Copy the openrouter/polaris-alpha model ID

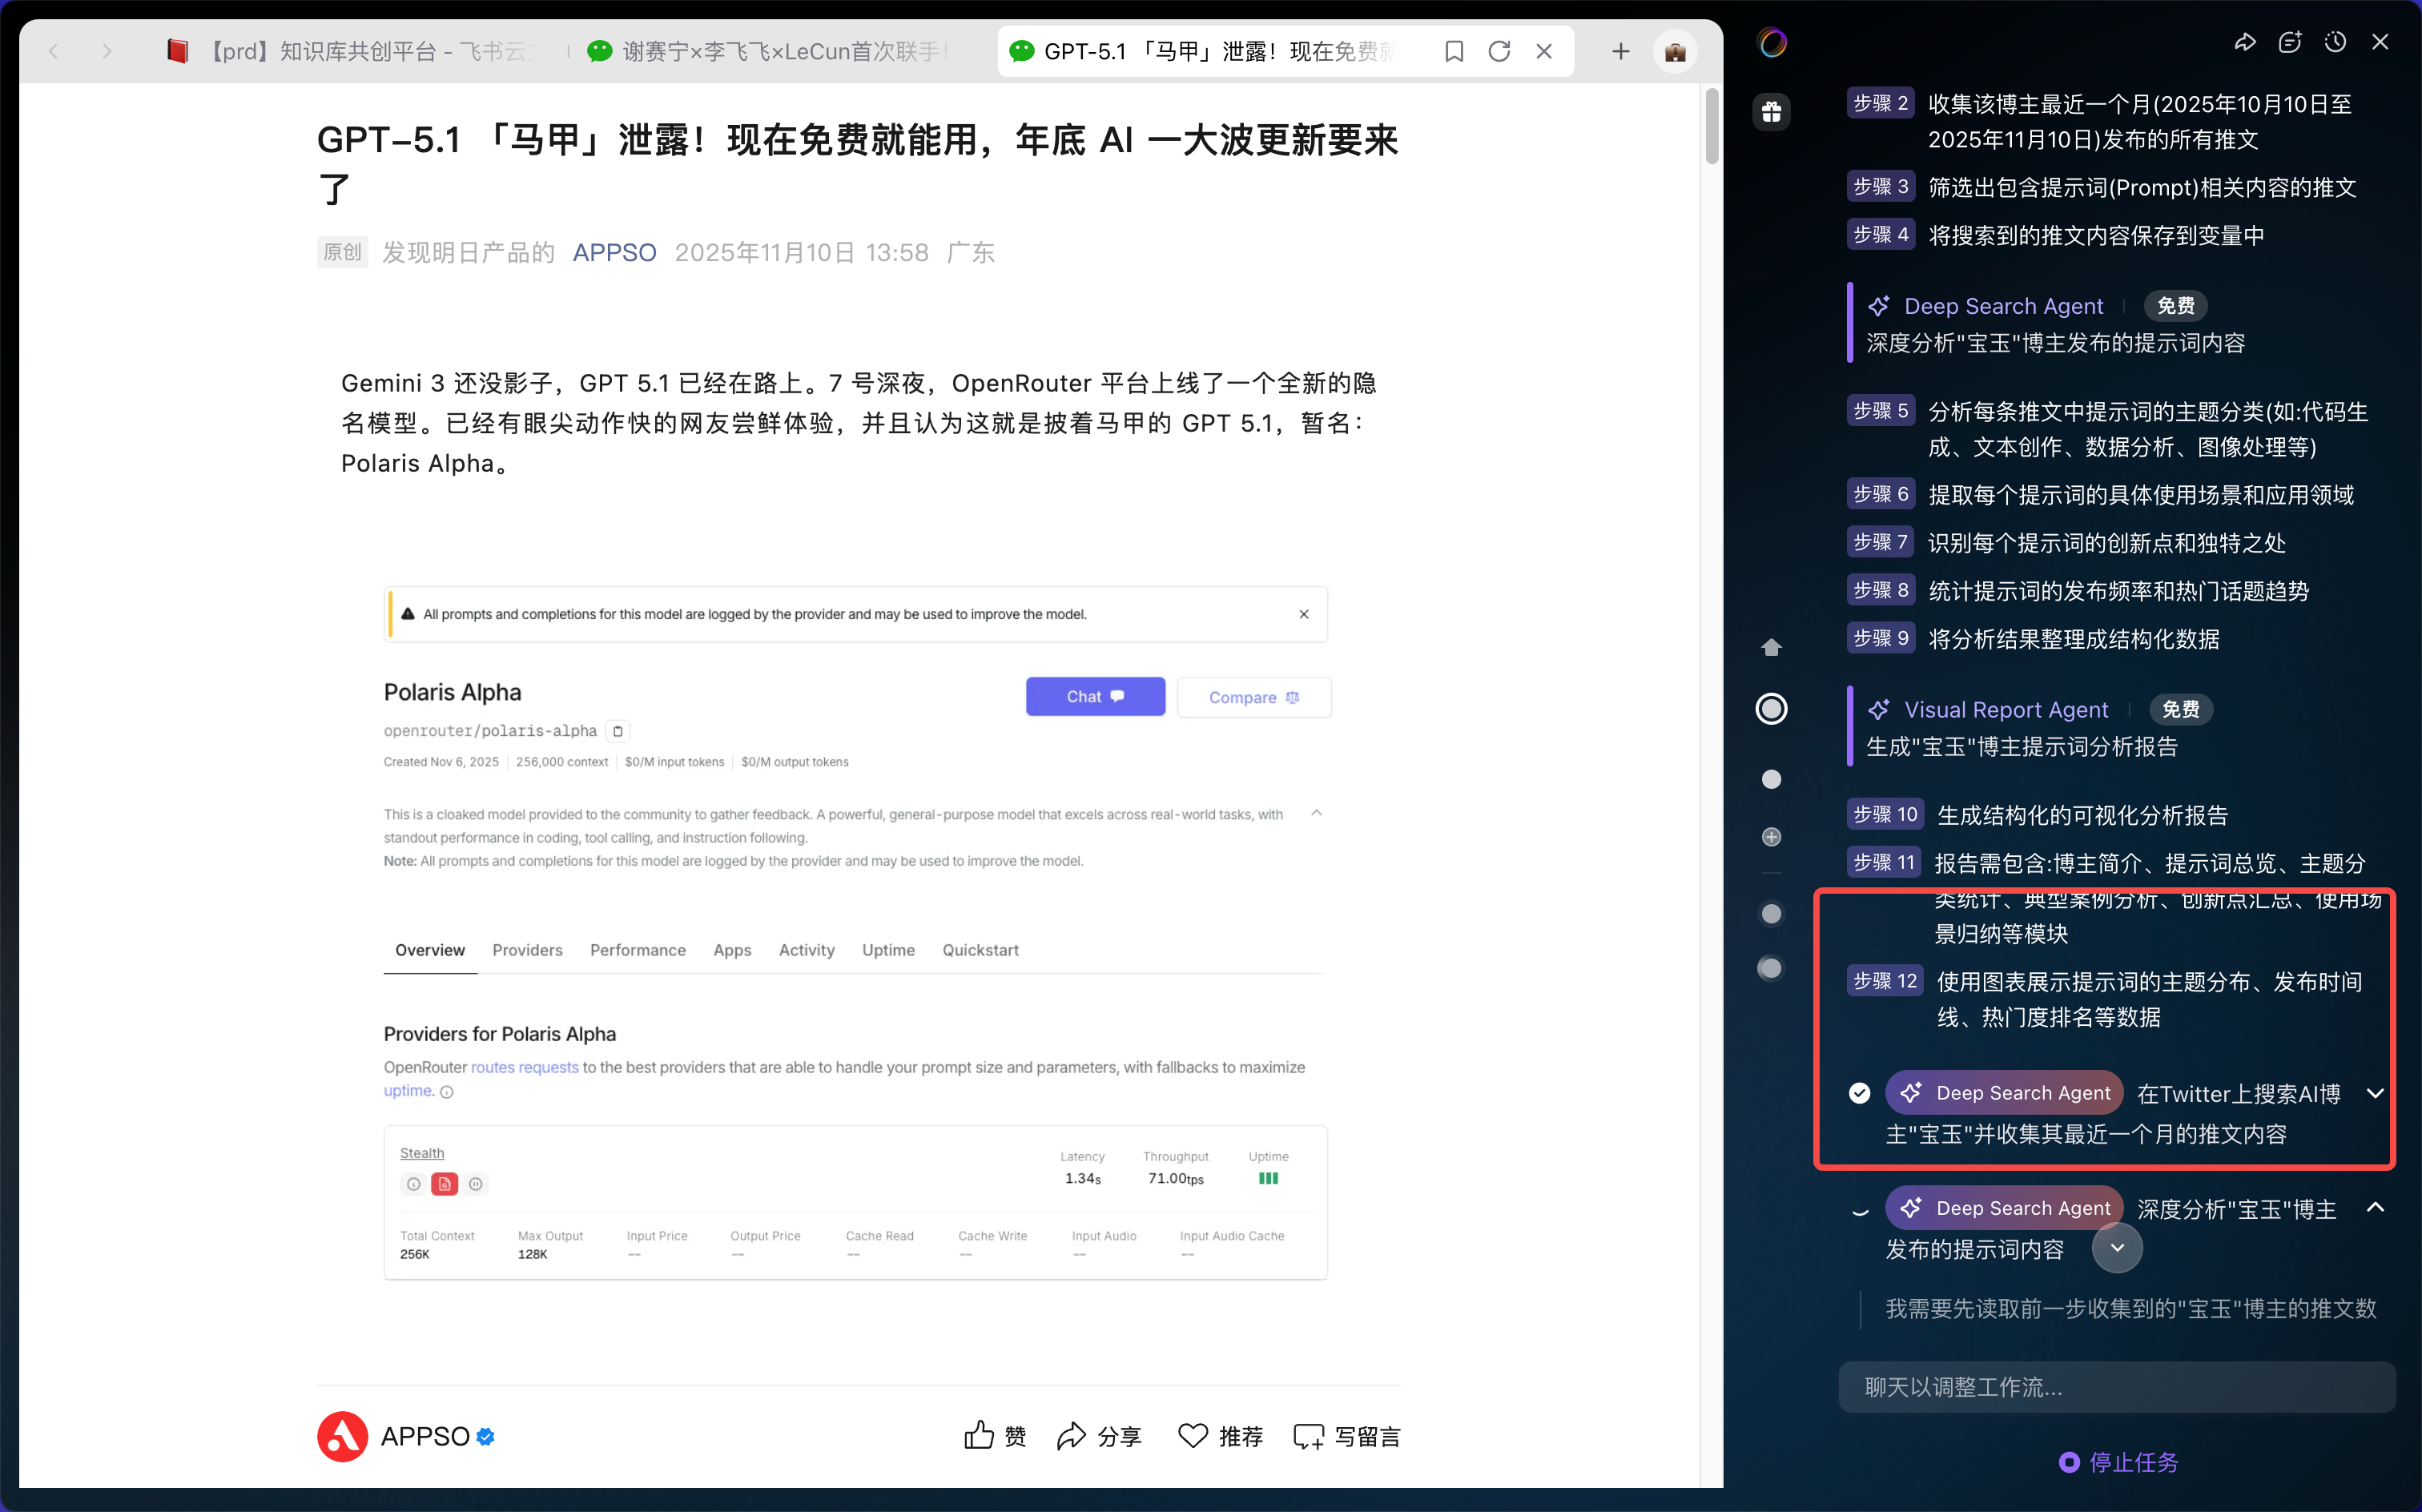coord(618,731)
